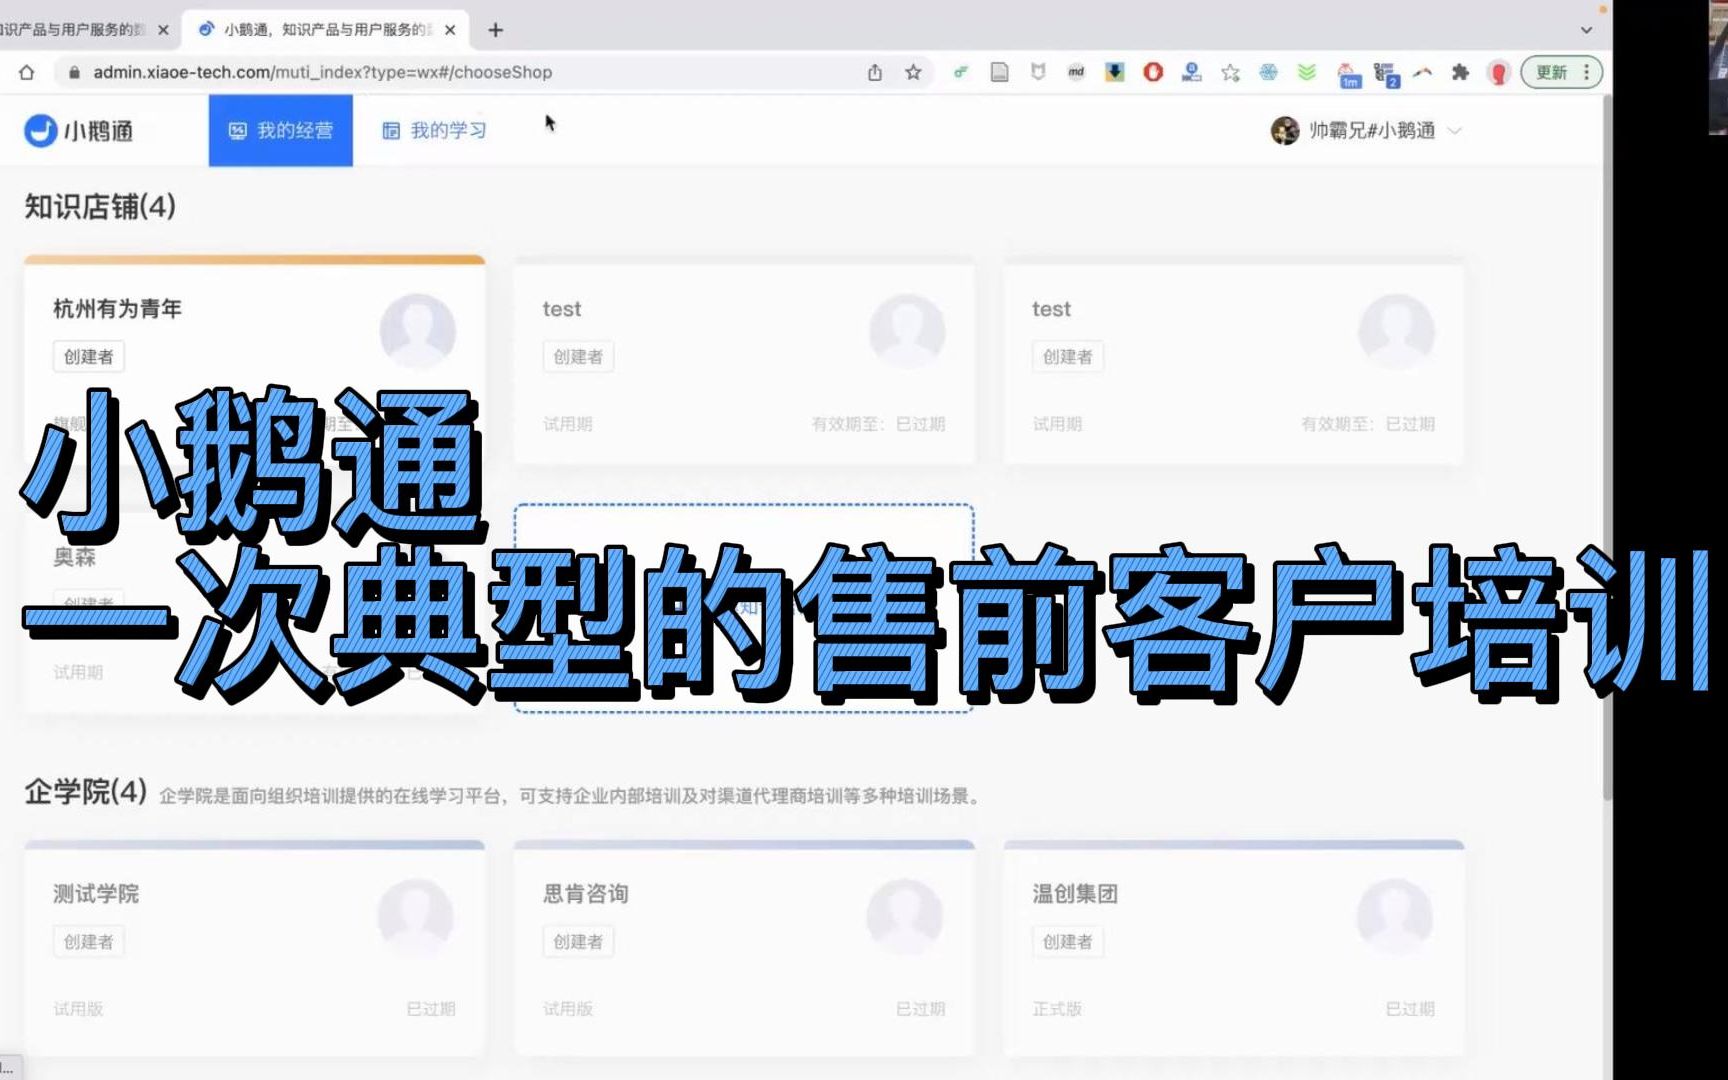Open the 温创集团 academy card
Screen dimensions: 1728x1080
(x=1234, y=948)
